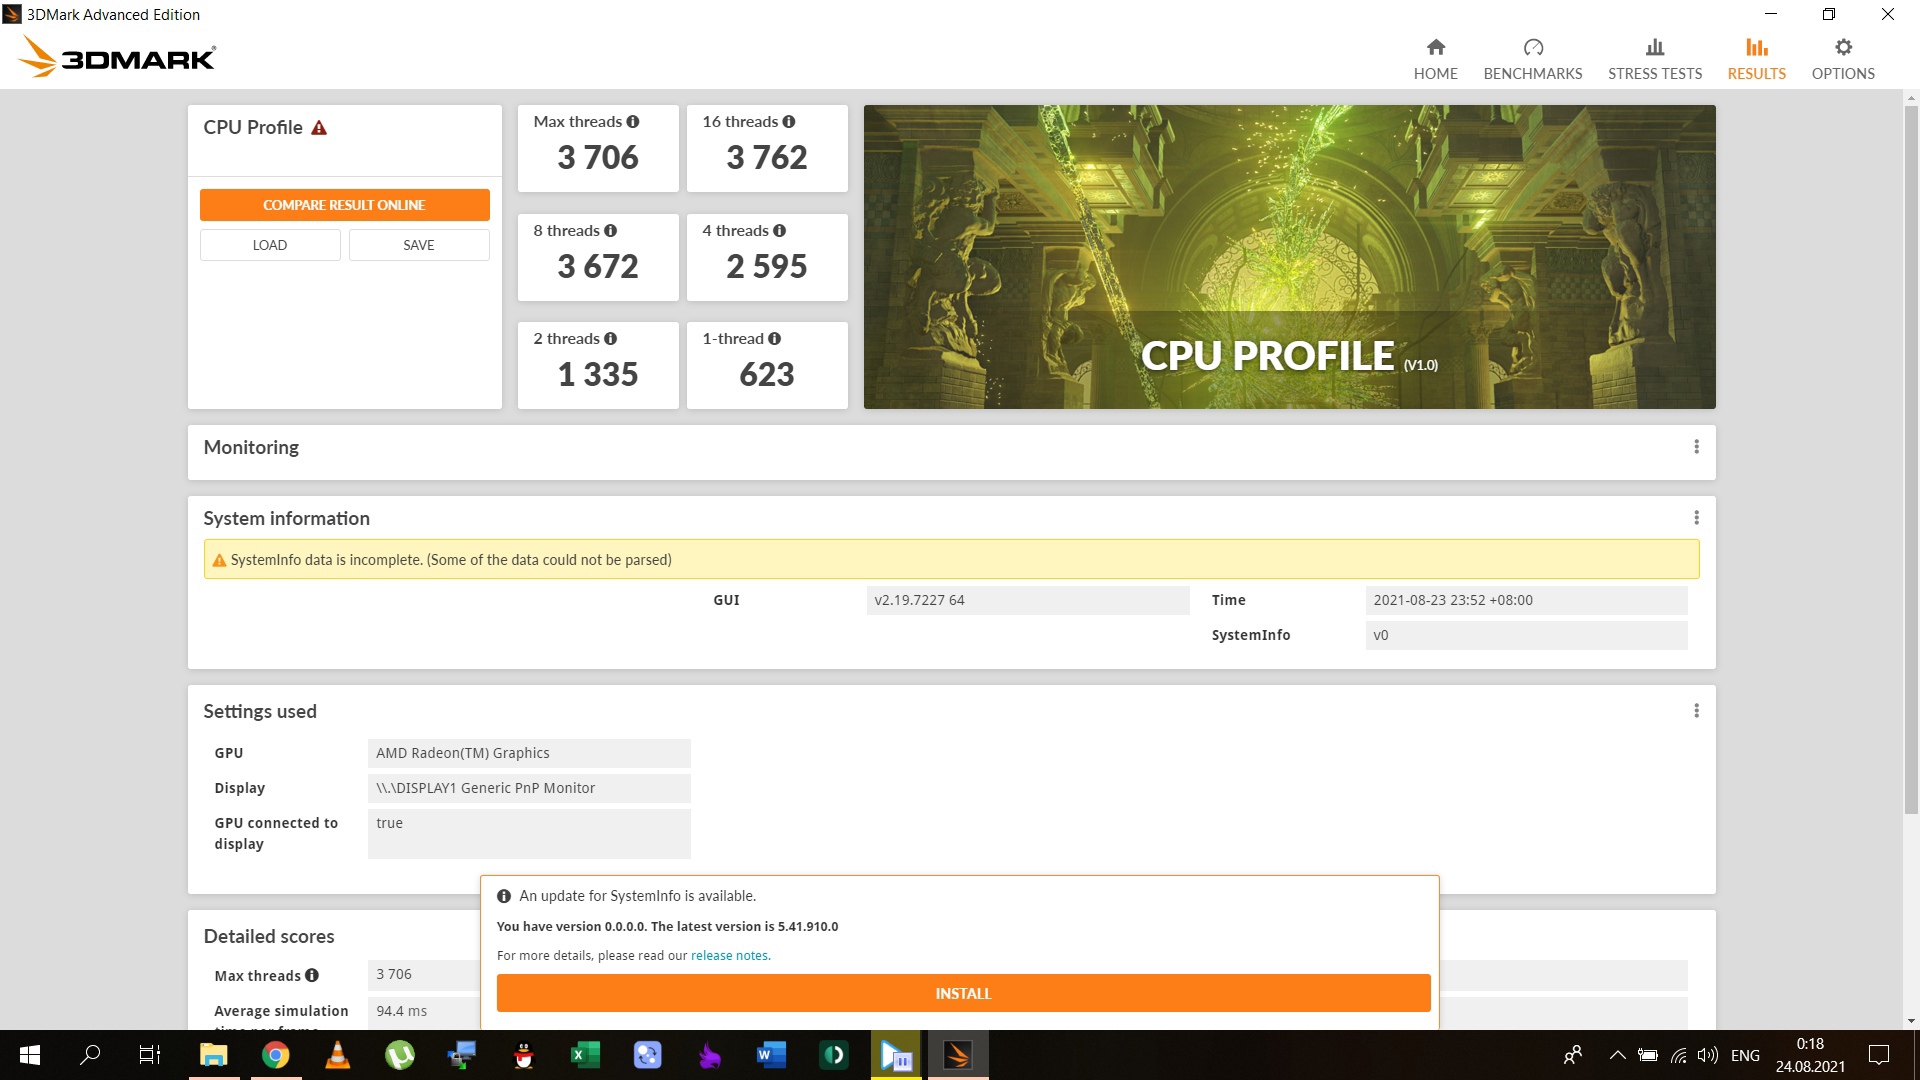1920x1080 pixels.
Task: Click info icon beside 1-thread
Action: click(774, 339)
